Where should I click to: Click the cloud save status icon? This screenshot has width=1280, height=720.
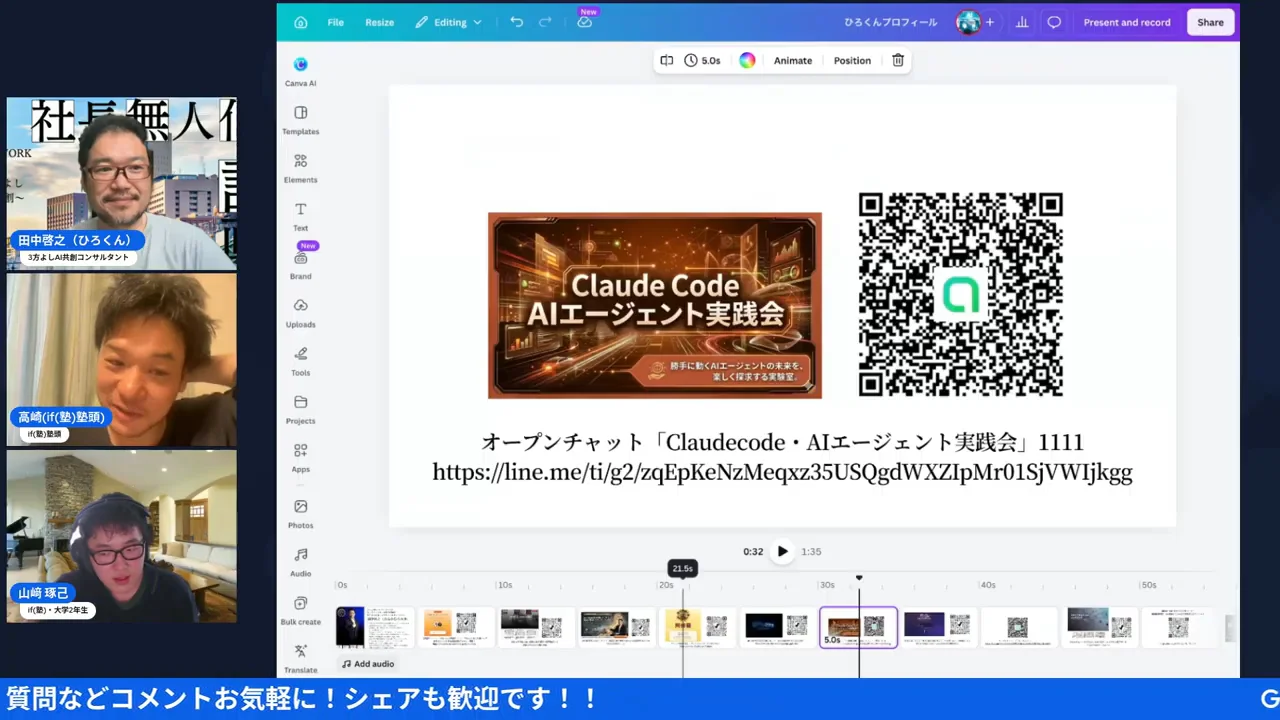[585, 22]
